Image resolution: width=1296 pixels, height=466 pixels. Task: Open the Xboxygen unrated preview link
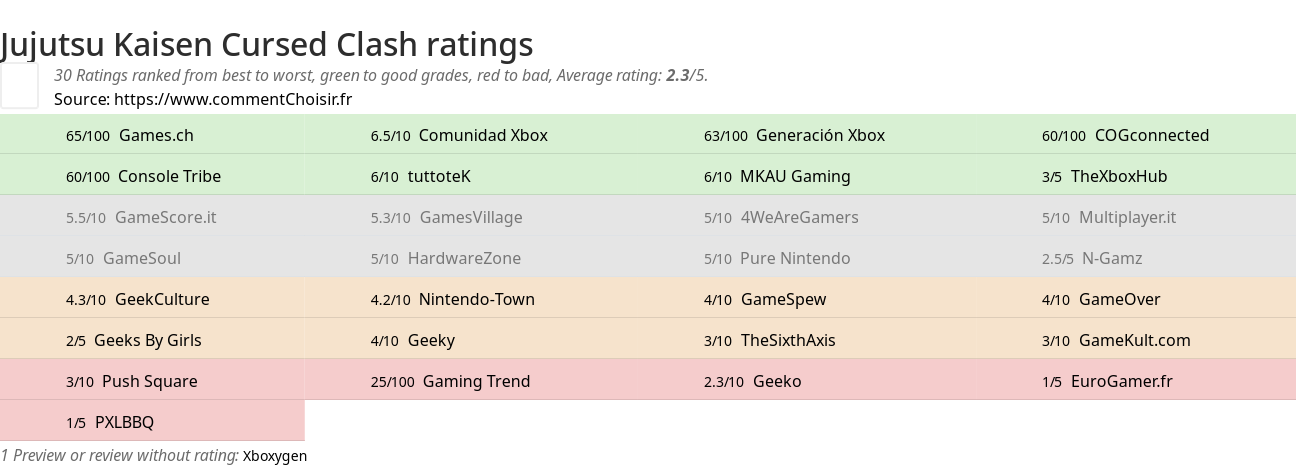tap(275, 456)
